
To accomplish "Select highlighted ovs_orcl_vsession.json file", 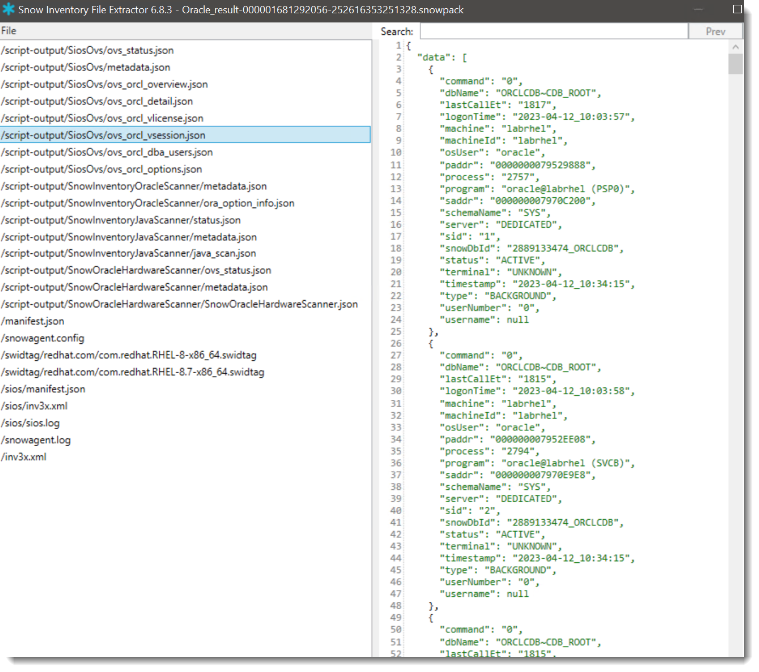I will click(x=185, y=135).
